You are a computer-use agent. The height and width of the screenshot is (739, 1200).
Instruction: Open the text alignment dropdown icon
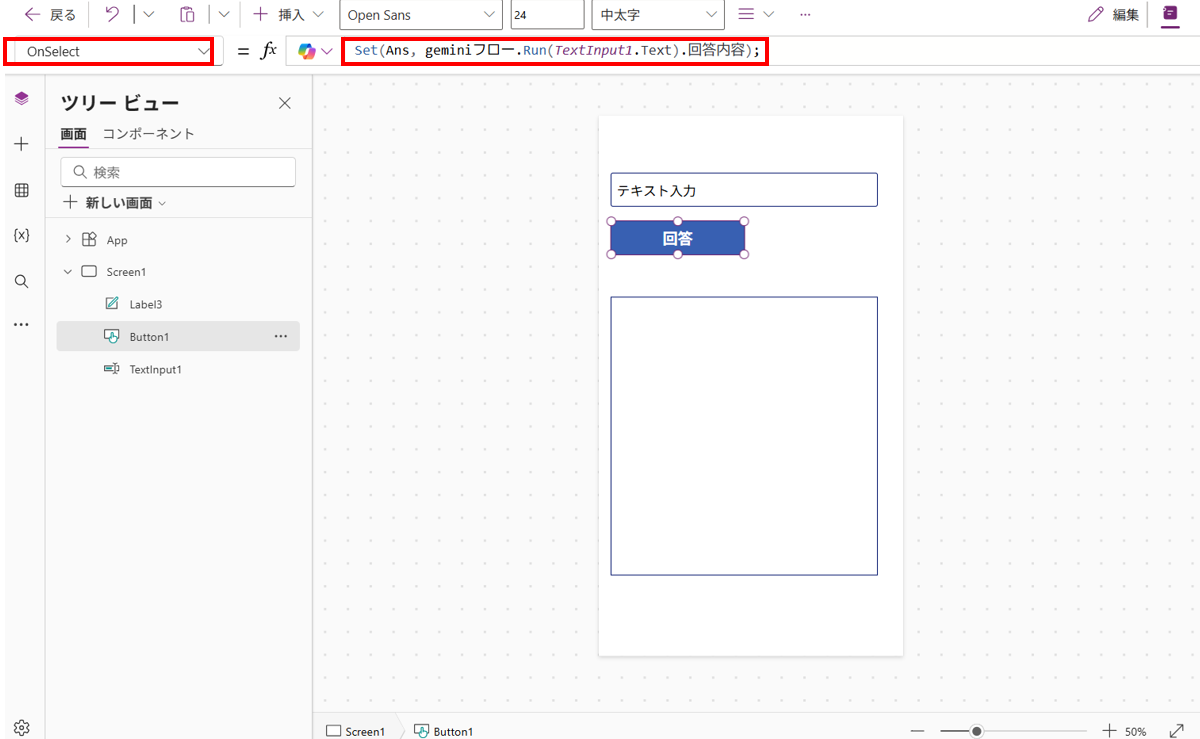click(x=756, y=15)
